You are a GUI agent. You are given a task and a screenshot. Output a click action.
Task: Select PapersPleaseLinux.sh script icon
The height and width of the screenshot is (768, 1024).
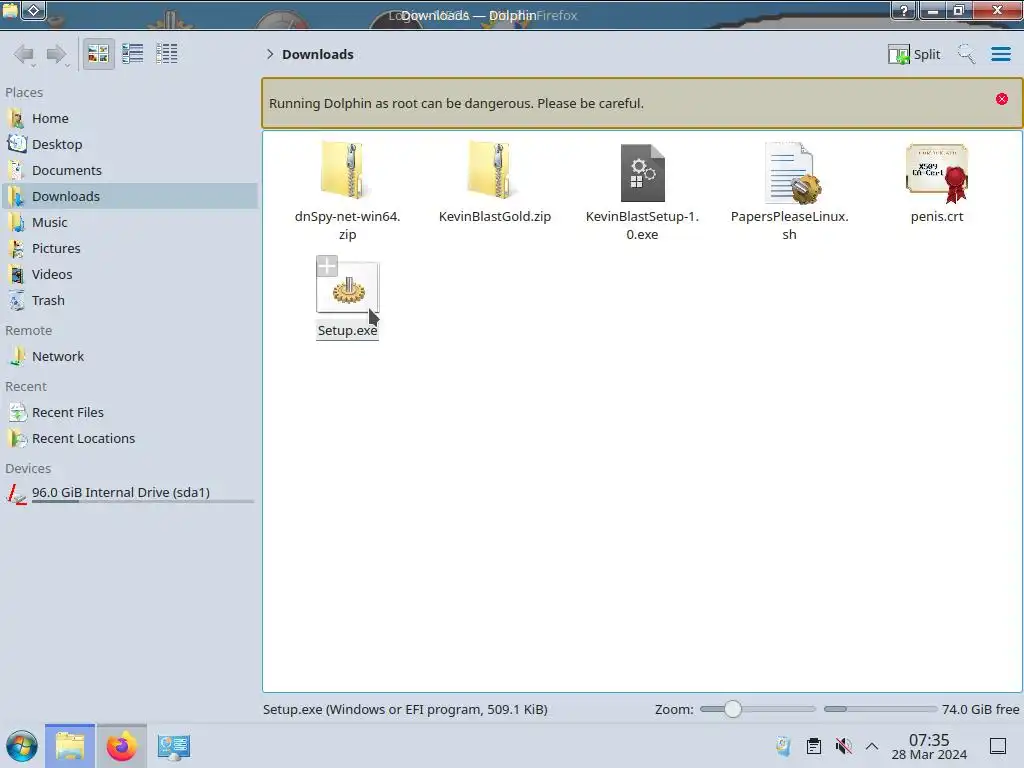click(x=792, y=172)
